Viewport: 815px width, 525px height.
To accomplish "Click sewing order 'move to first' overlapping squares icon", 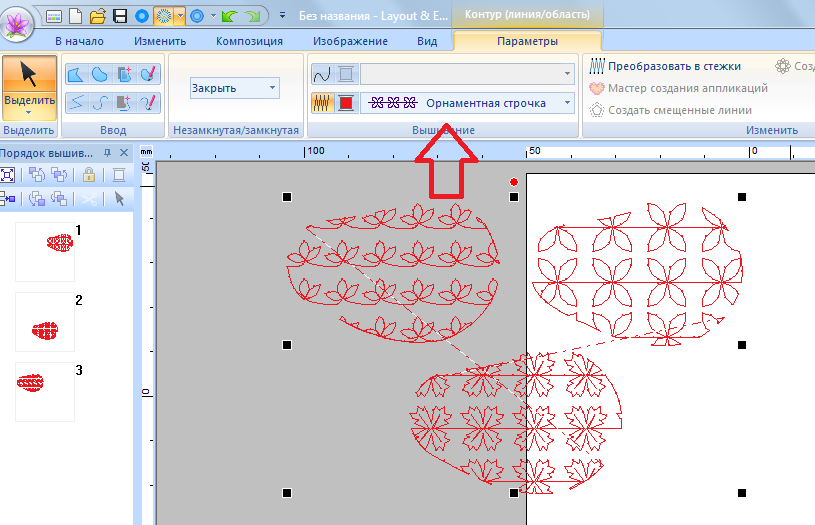I will click(x=36, y=175).
